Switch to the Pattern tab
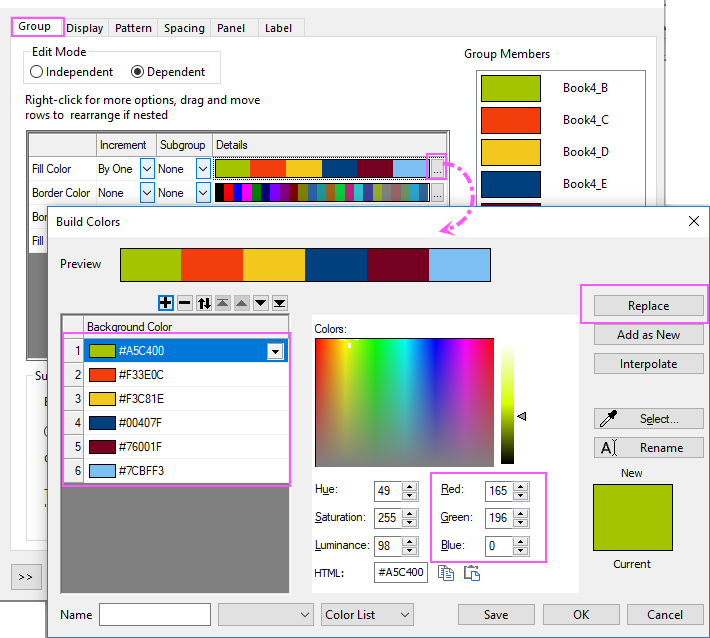This screenshot has height=638, width=710. 133,28
